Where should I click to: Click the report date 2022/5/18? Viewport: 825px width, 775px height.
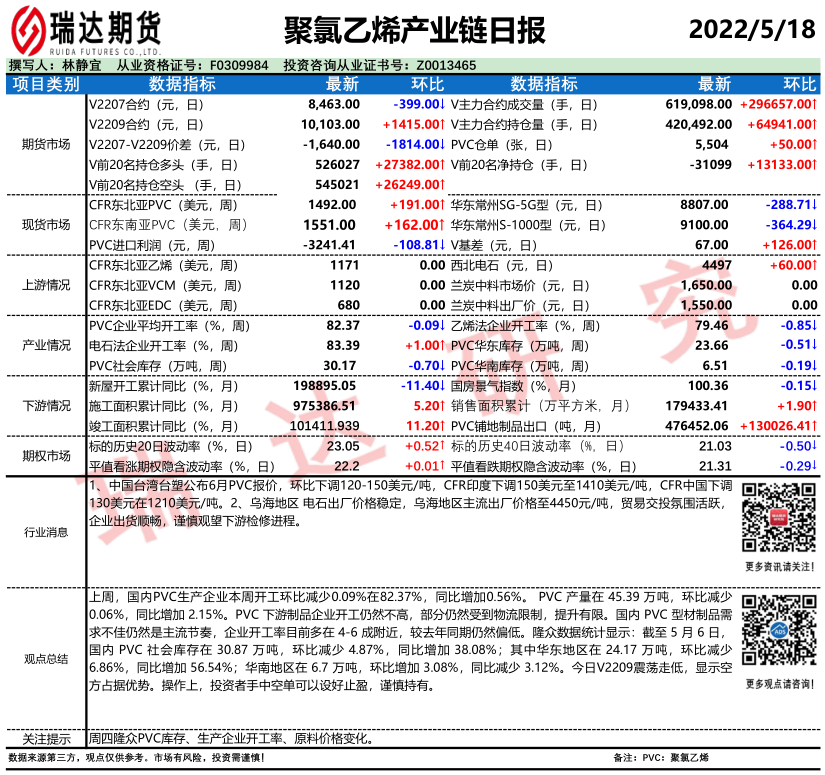click(x=750, y=28)
